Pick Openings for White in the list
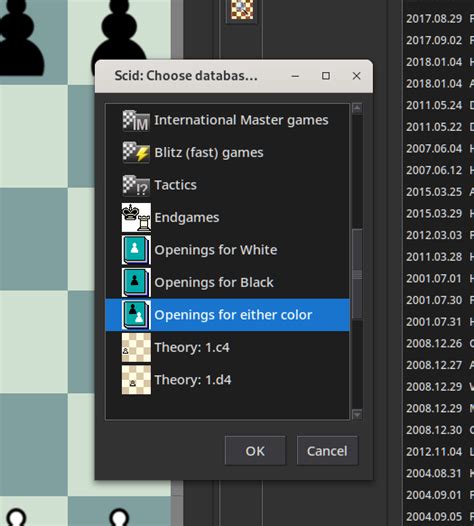 pos(227,250)
